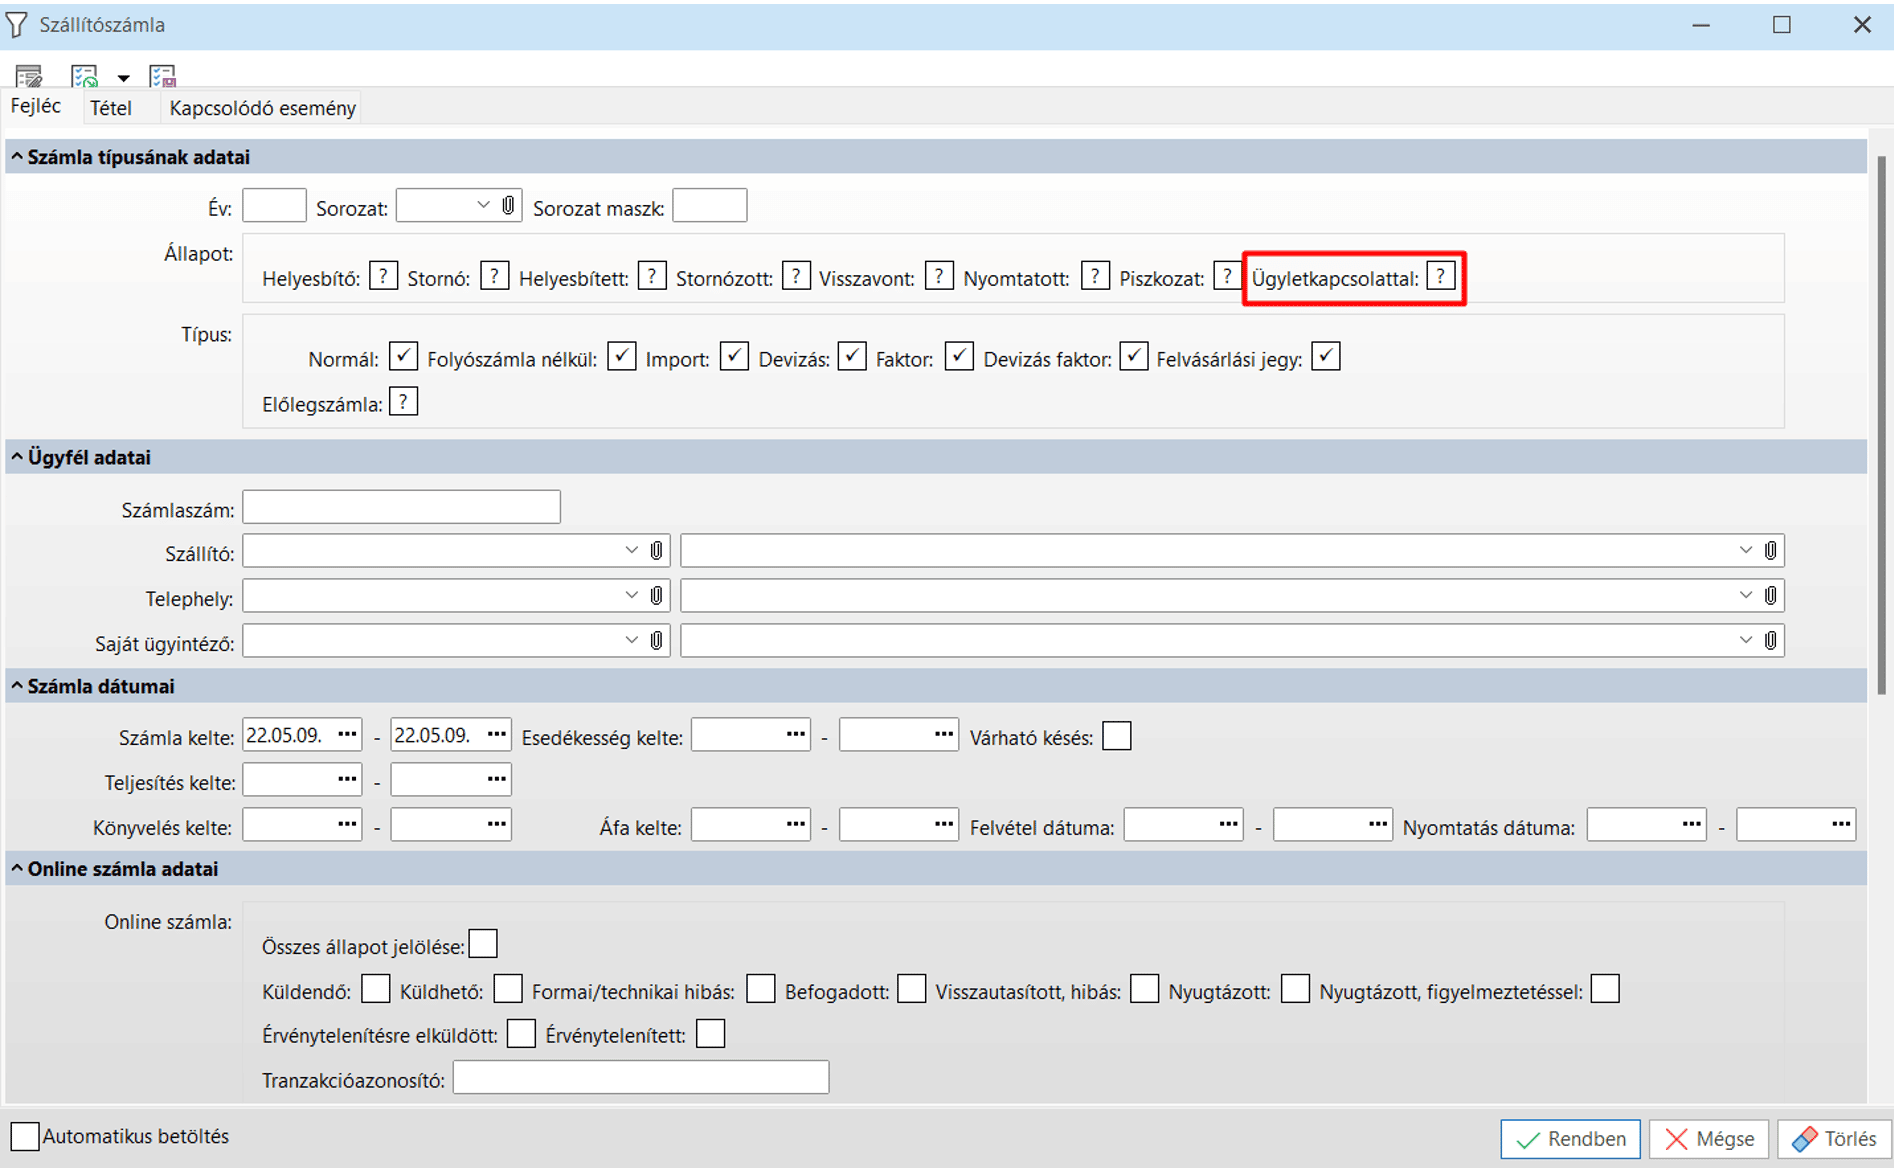Confirm with the Rendben button
The width and height of the screenshot is (1894, 1168).
click(x=1571, y=1139)
